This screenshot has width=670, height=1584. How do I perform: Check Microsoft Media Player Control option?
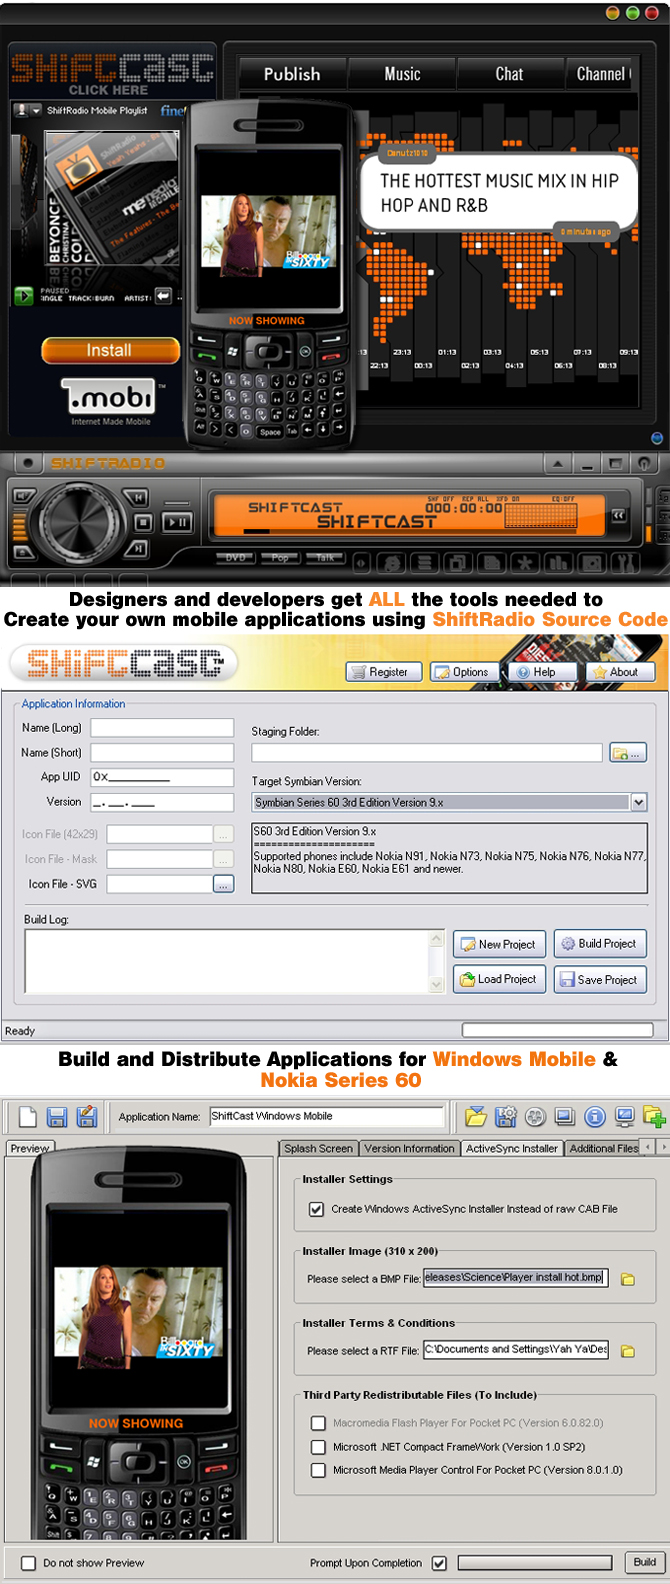[318, 1470]
